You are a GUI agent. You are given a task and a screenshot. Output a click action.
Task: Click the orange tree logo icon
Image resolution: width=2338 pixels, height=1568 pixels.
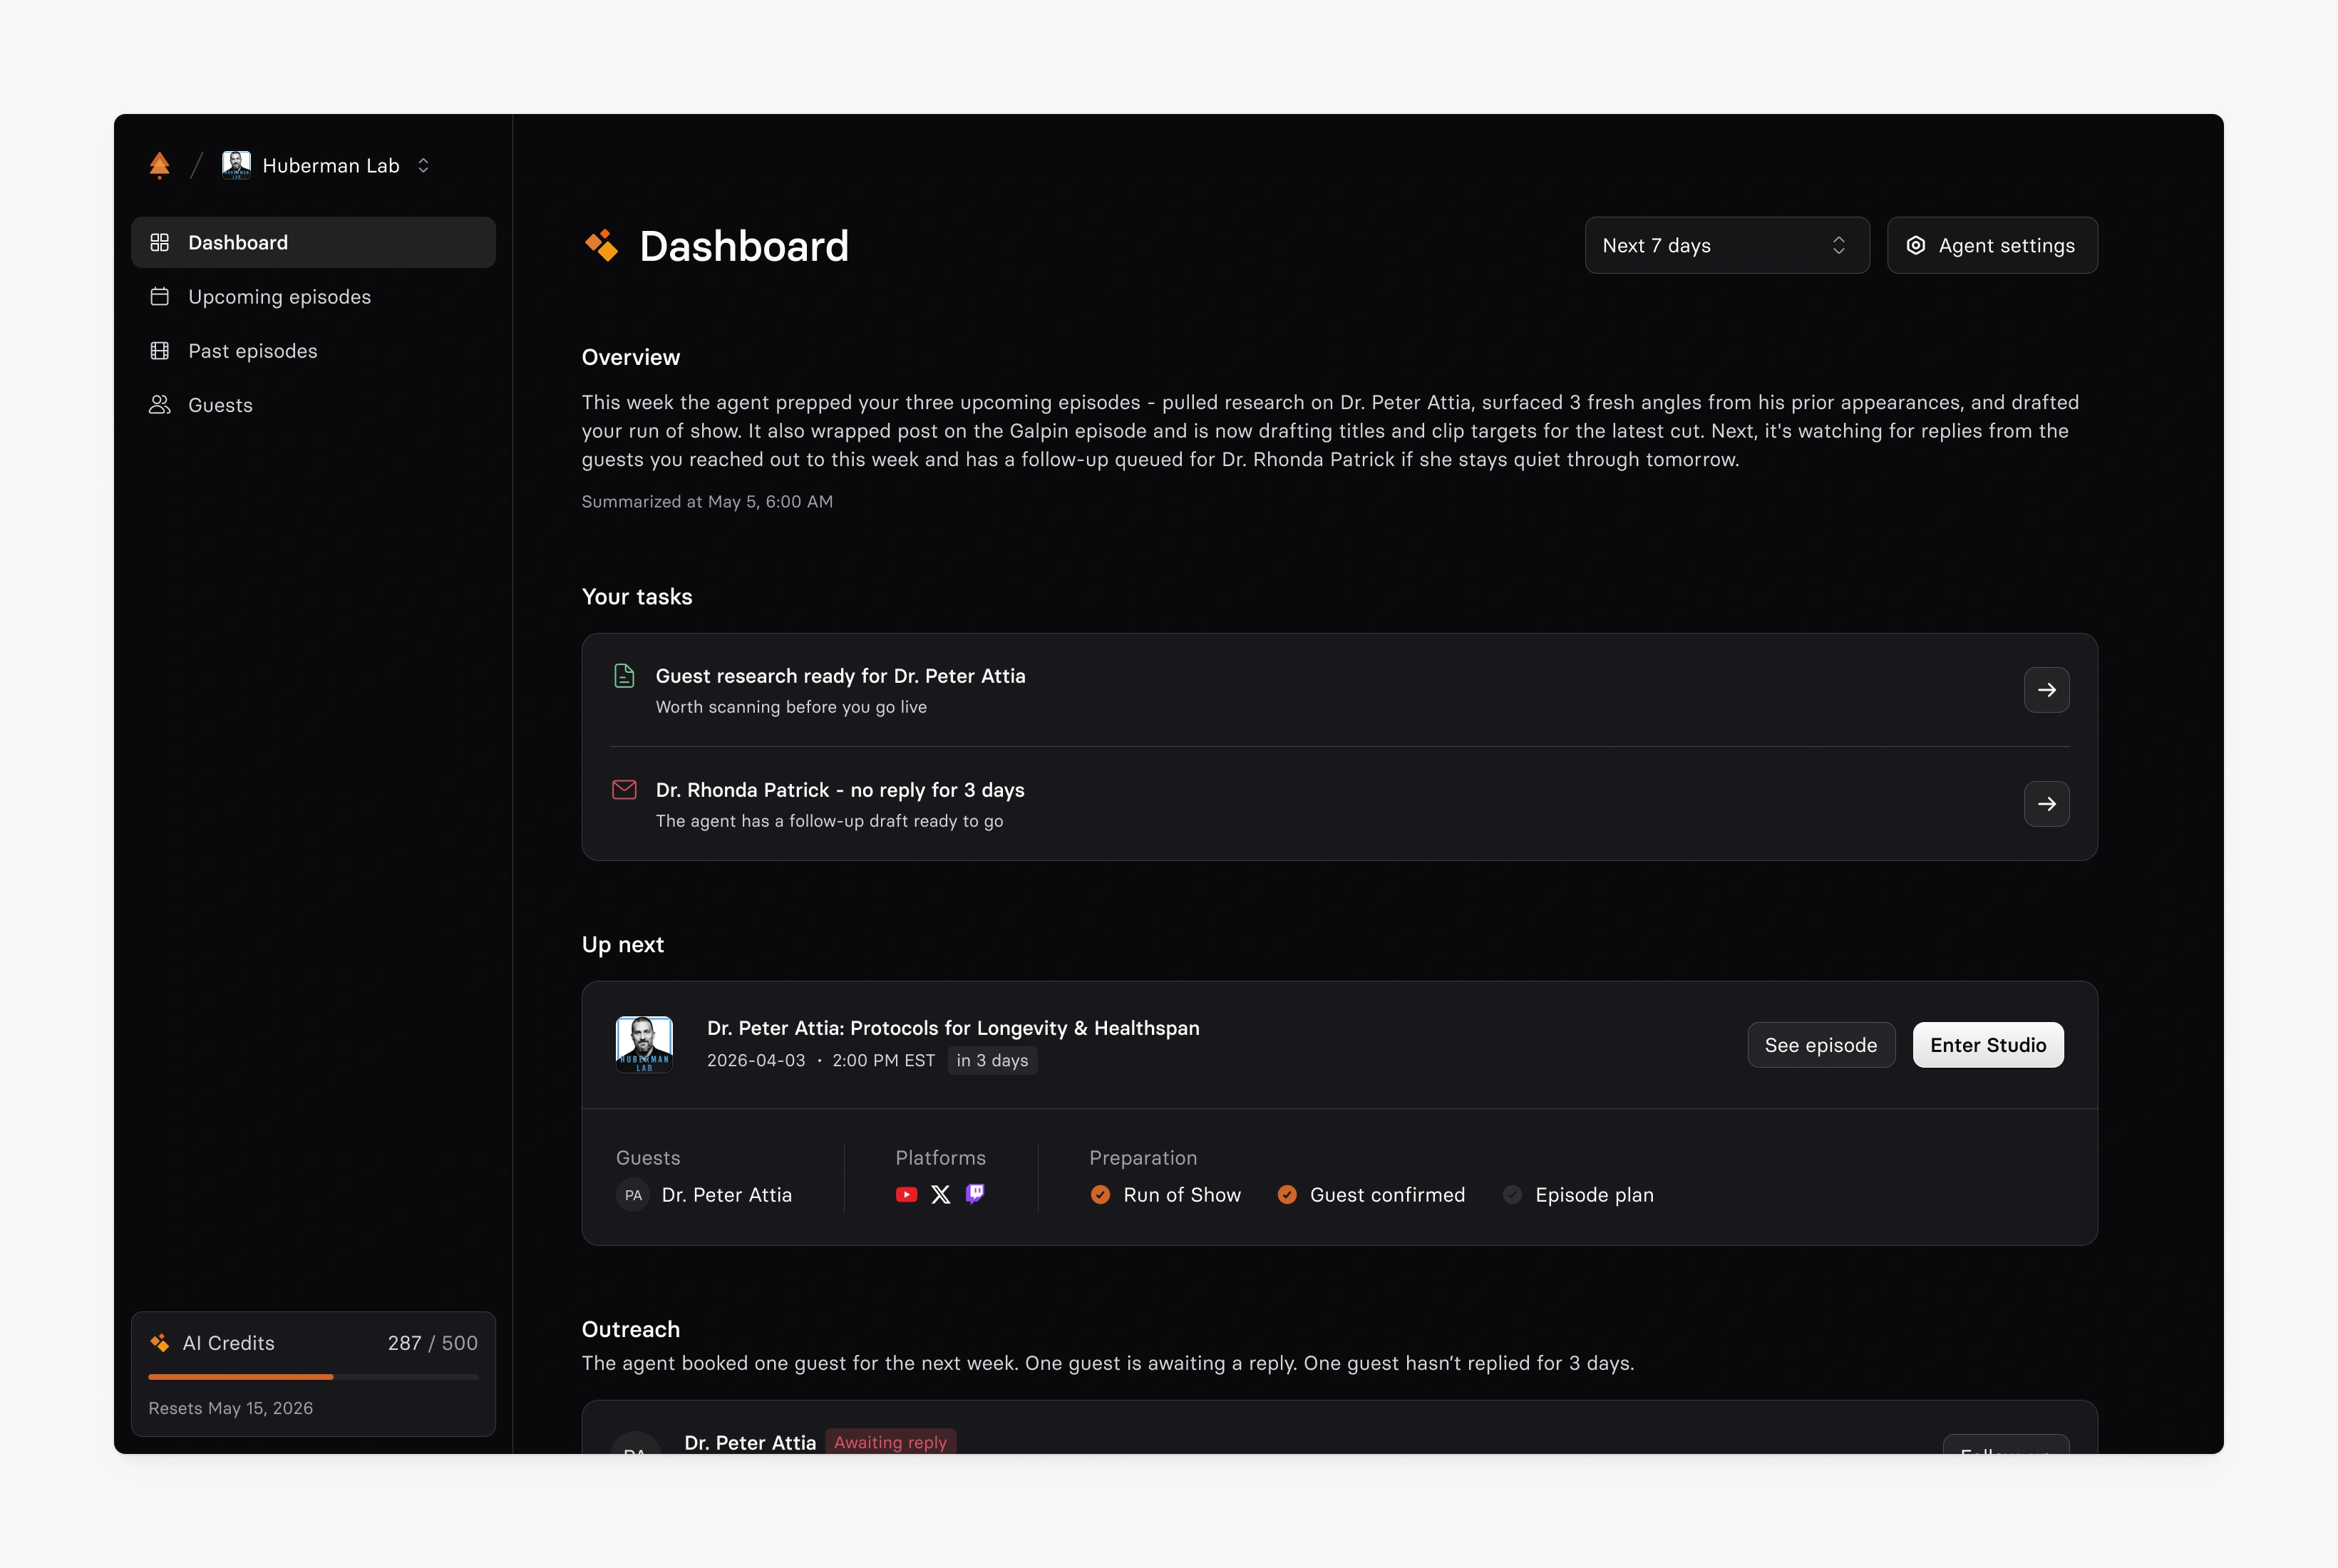(159, 165)
